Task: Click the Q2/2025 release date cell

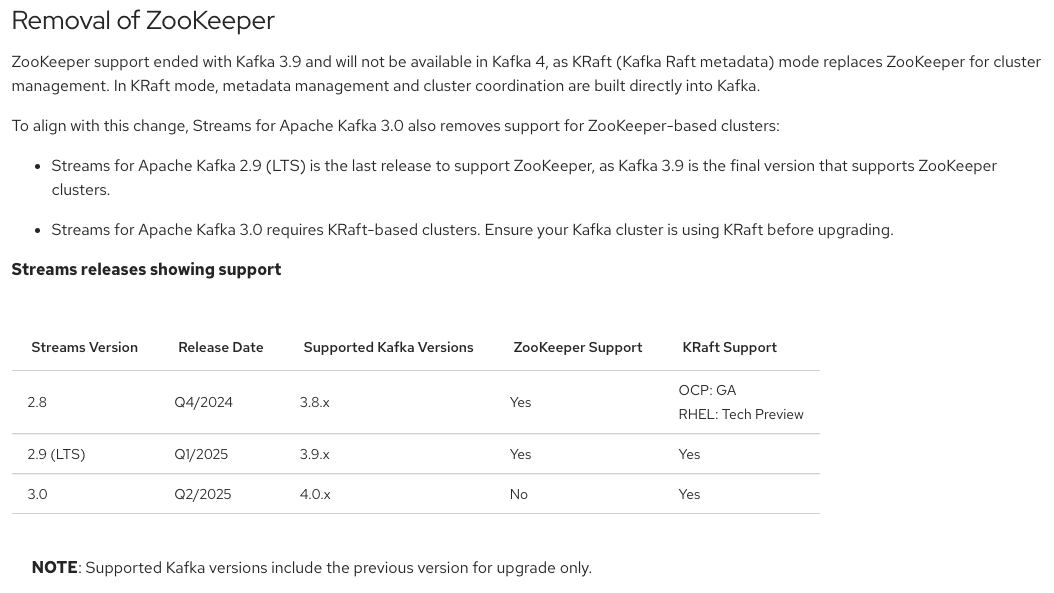Action: tap(202, 495)
